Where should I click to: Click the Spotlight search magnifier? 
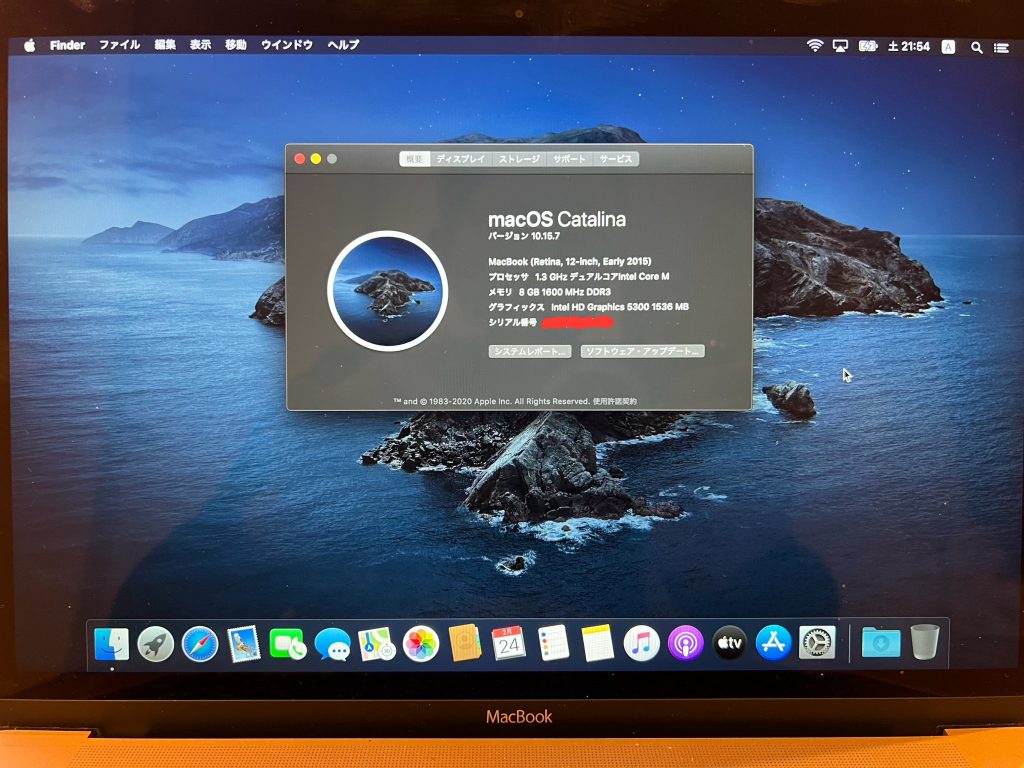[x=976, y=46]
